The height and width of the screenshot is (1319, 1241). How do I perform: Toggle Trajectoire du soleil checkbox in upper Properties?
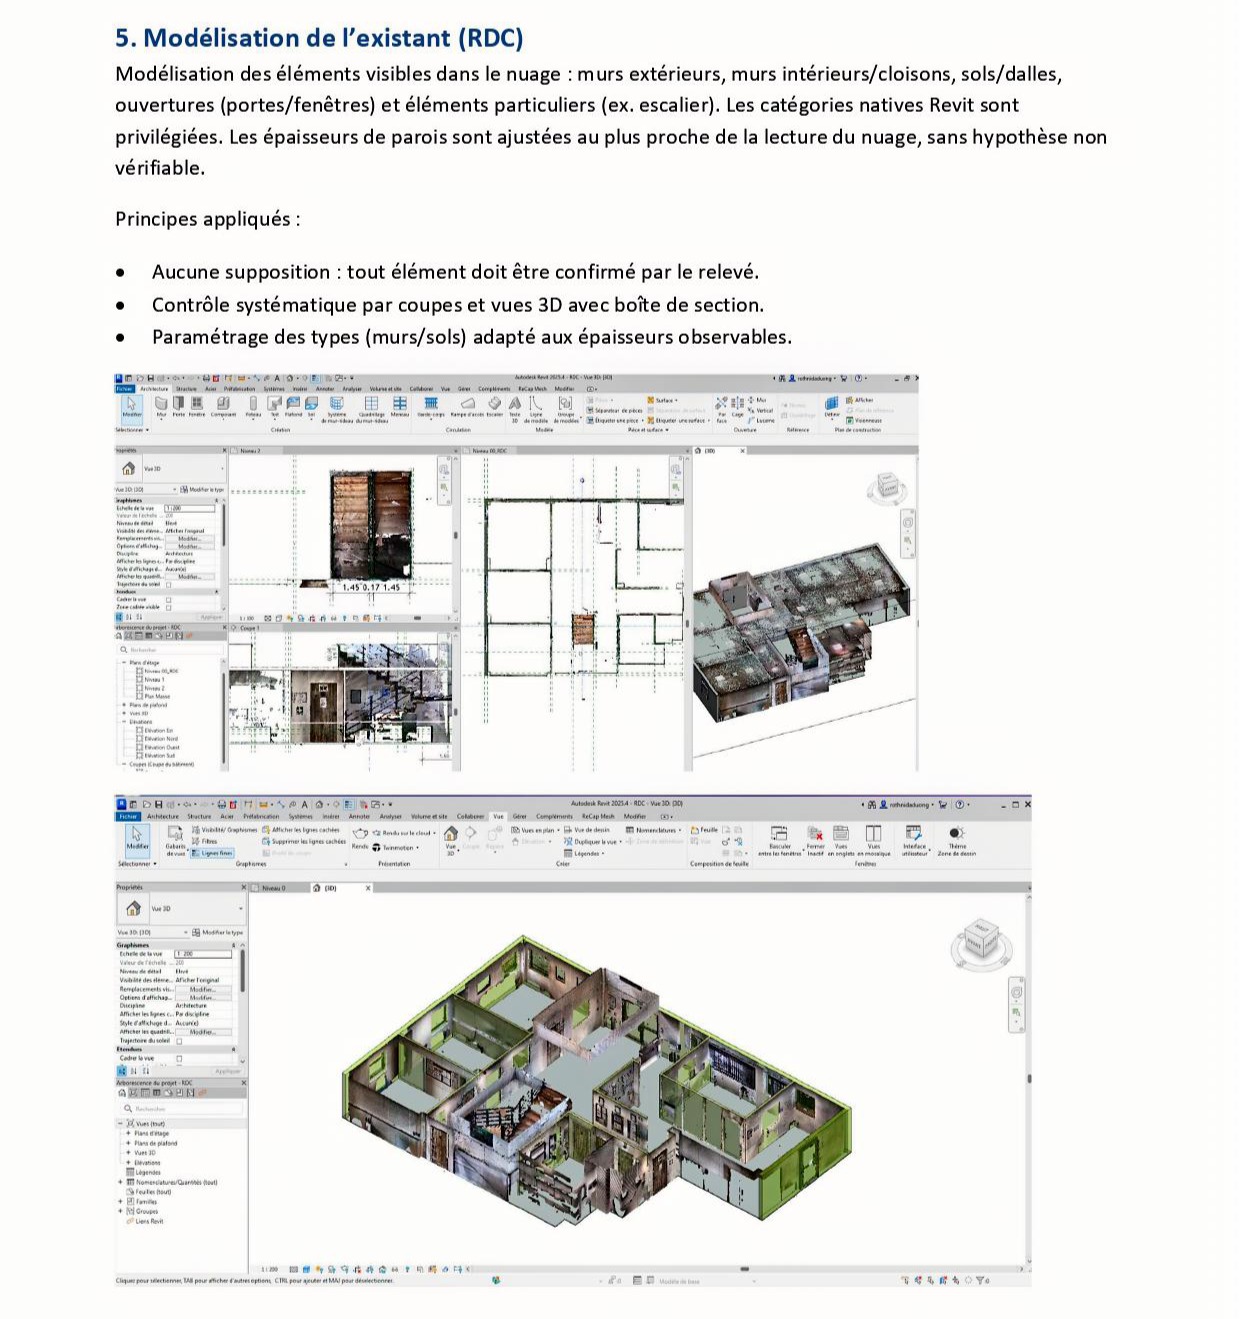[168, 585]
